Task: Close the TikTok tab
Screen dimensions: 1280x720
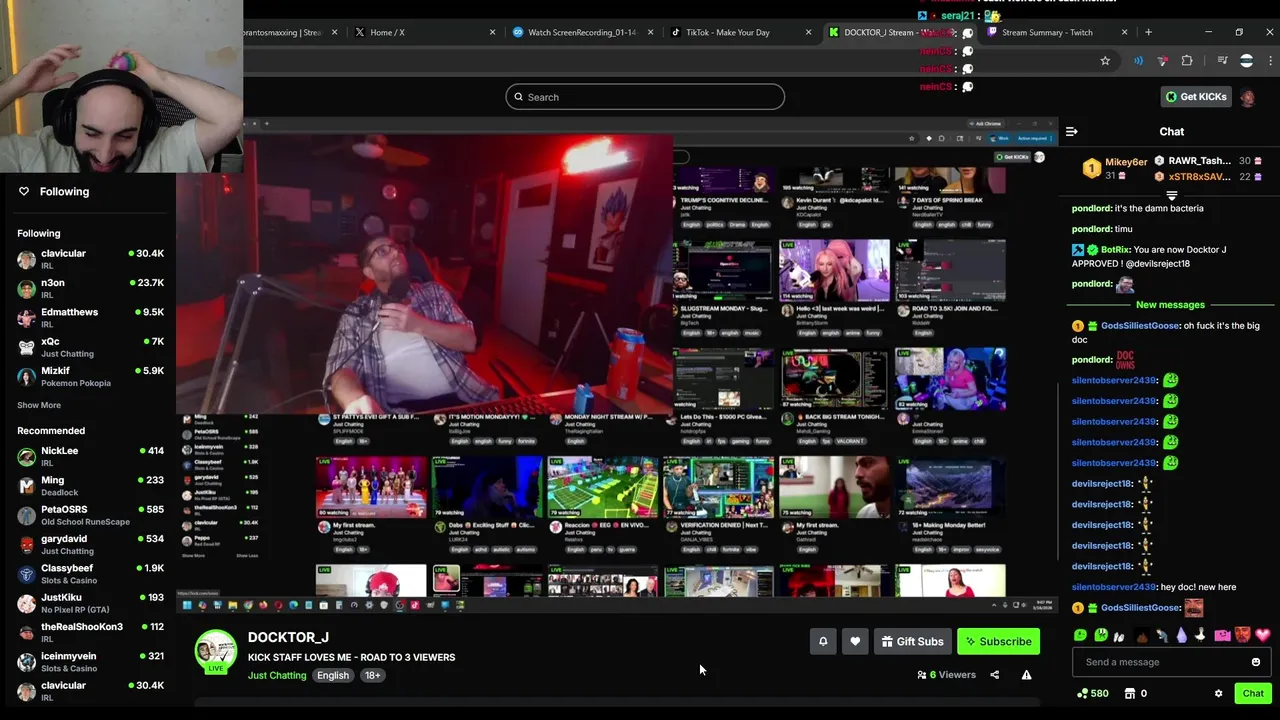Action: 809,32
